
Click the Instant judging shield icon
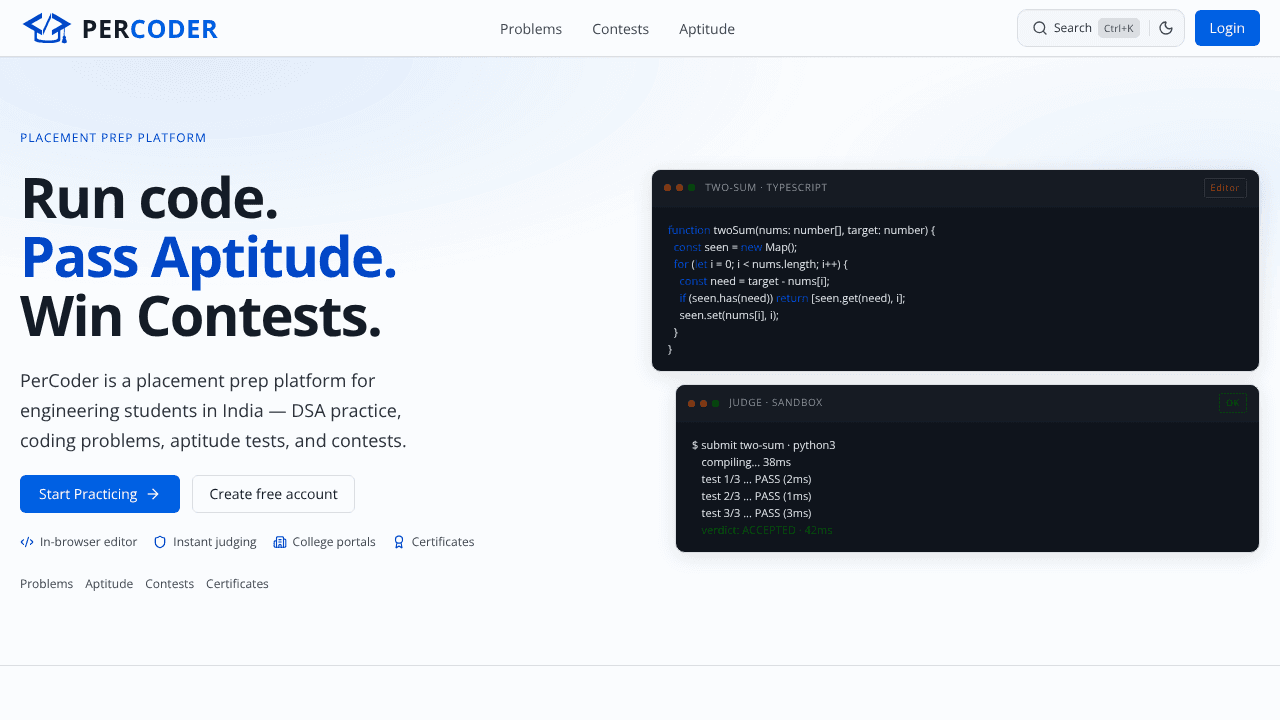coord(160,542)
